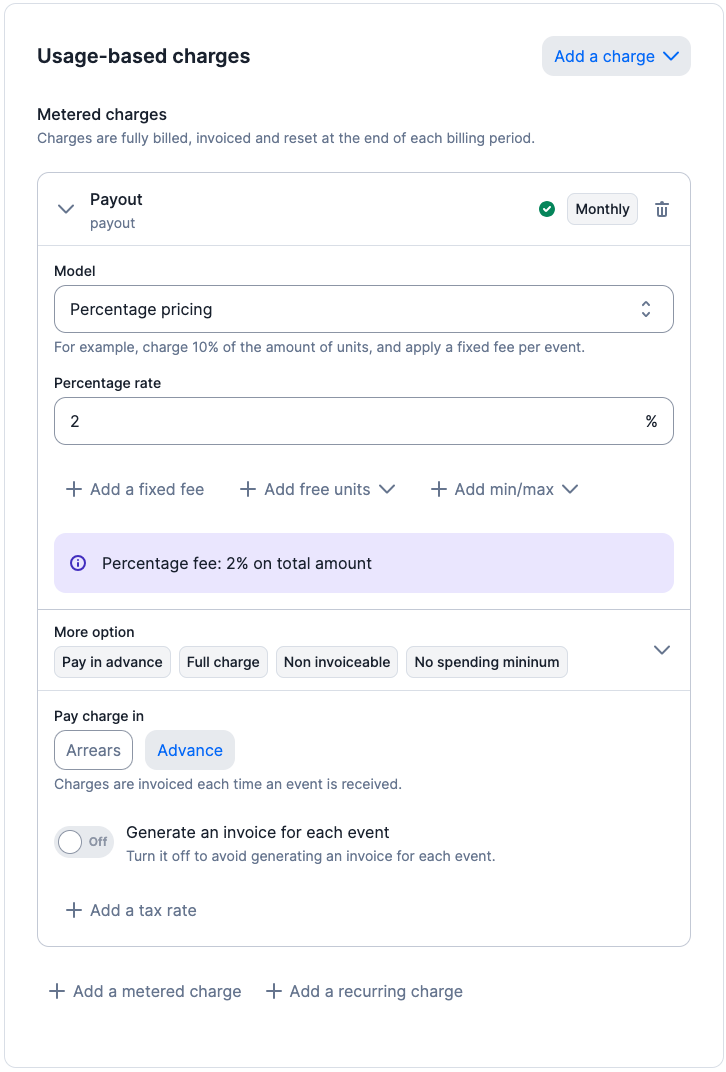This screenshot has width=726, height=1072.
Task: Delete the Payout charge with trash icon
Action: point(662,209)
